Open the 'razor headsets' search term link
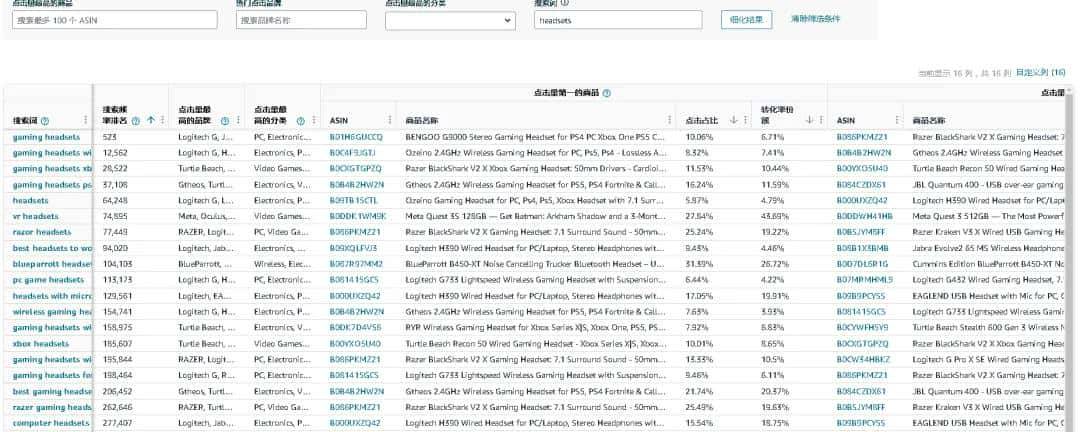This screenshot has width=1080, height=432. [42, 232]
